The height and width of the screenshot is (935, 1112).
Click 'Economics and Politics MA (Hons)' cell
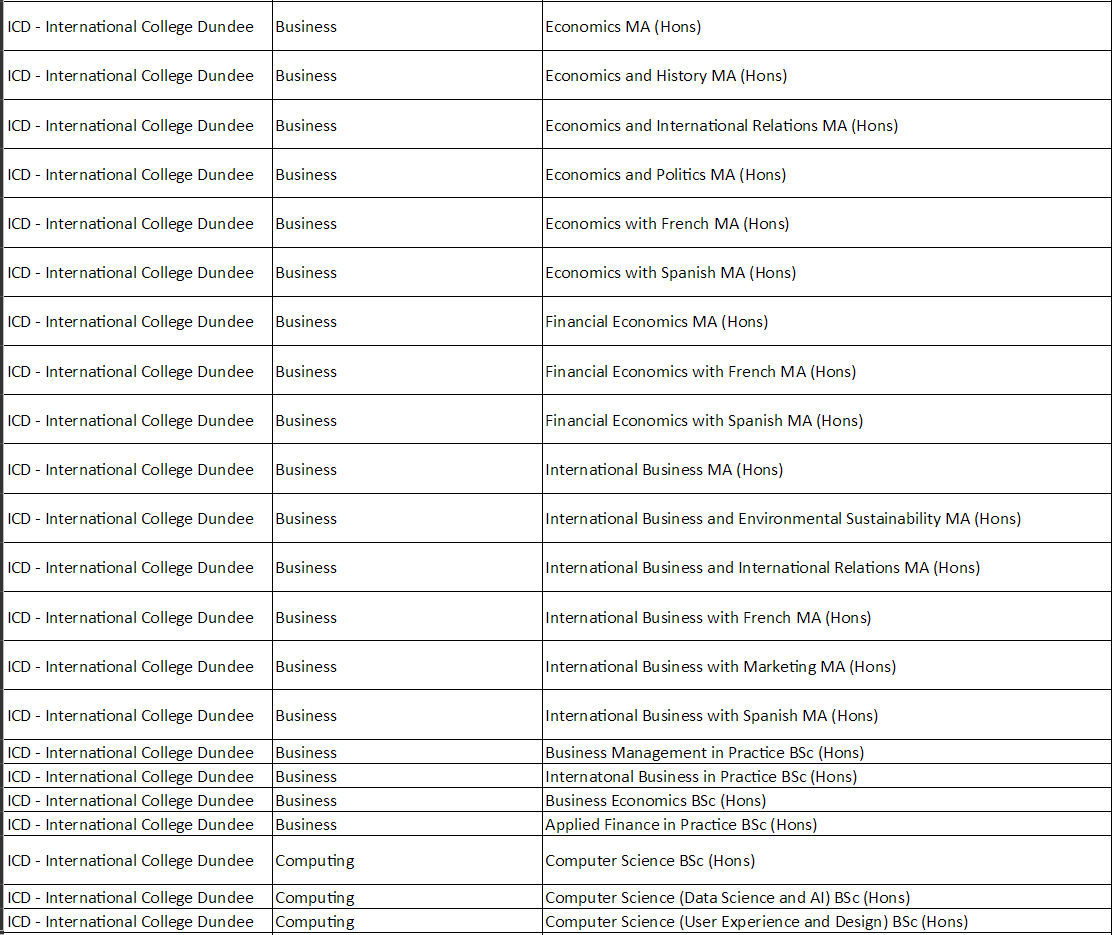click(x=827, y=174)
